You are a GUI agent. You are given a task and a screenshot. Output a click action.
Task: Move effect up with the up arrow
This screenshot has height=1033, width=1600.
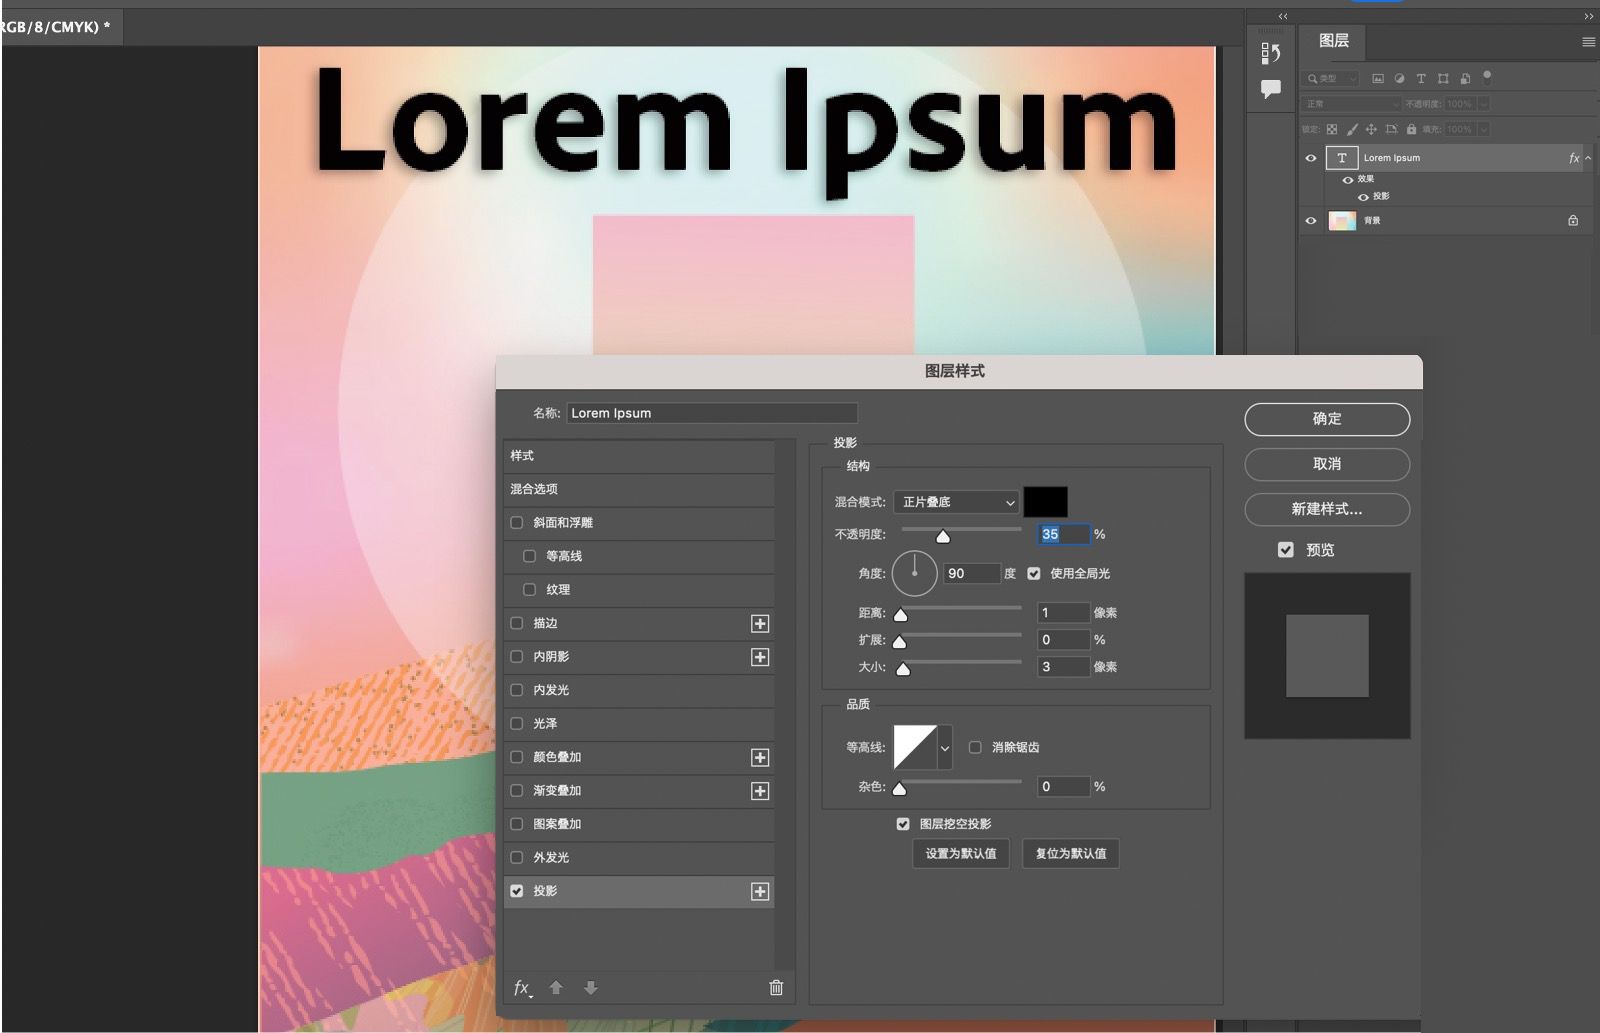(x=556, y=988)
